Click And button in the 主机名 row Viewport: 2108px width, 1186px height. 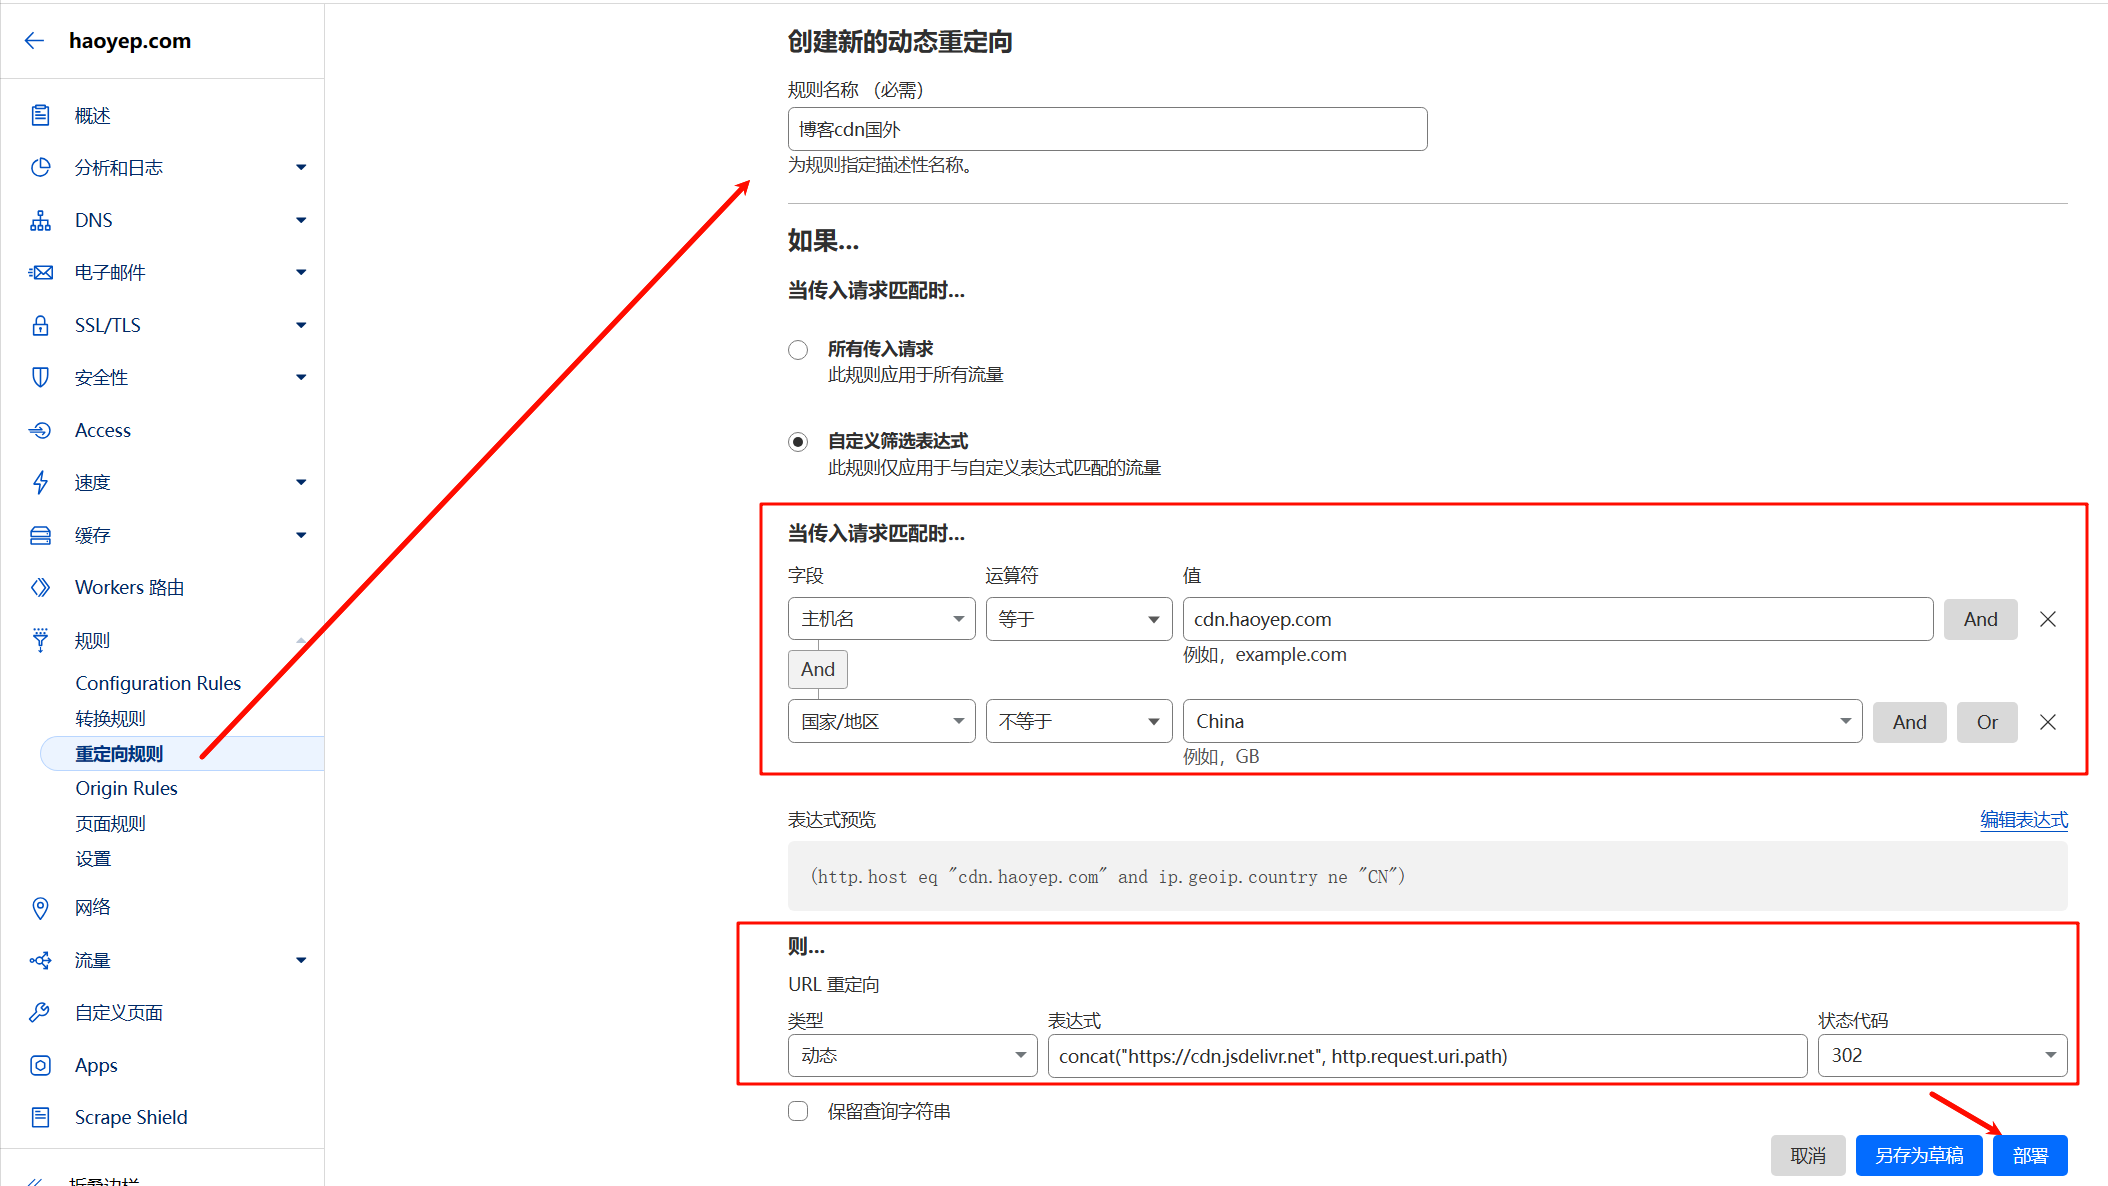click(1980, 619)
